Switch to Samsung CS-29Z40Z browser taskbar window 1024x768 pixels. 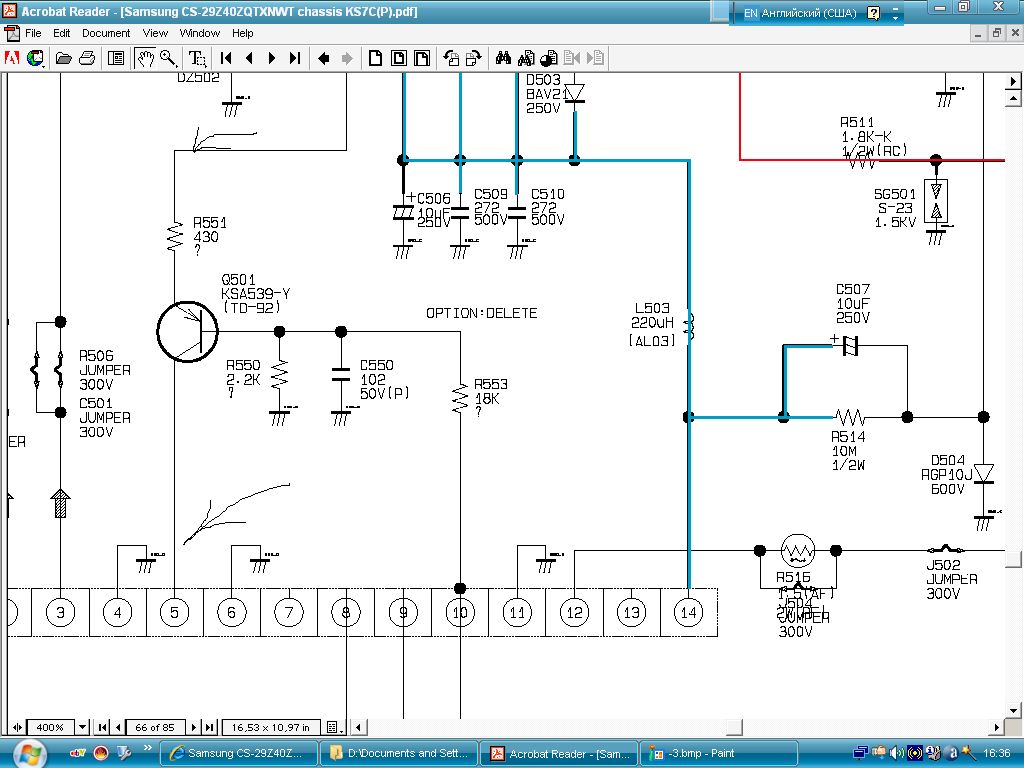[238, 754]
